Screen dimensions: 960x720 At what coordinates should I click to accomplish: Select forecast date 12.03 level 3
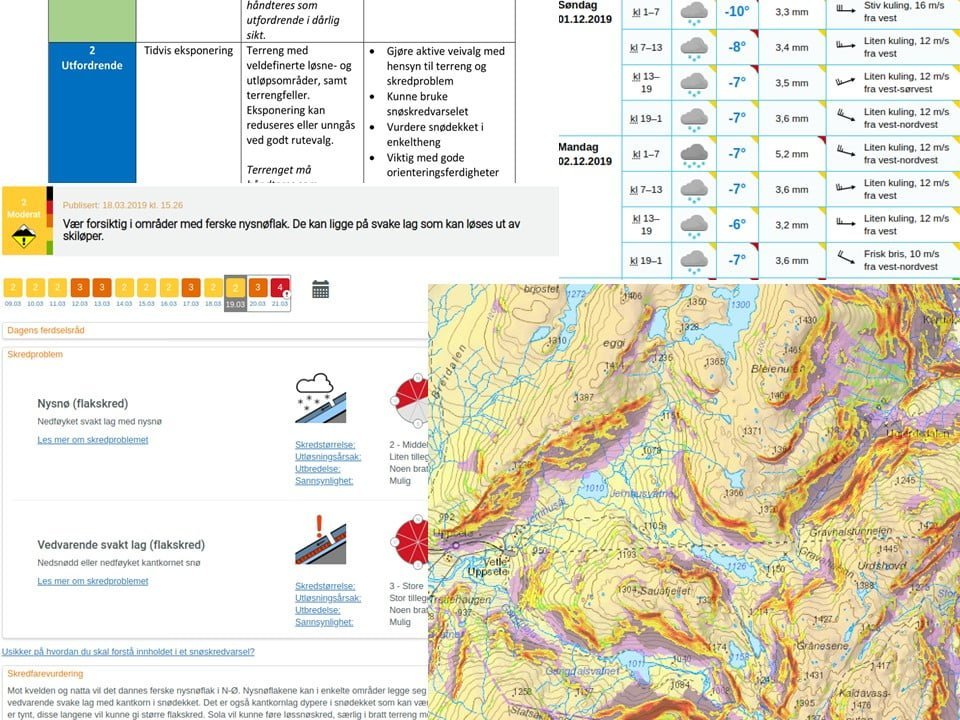[x=80, y=291]
